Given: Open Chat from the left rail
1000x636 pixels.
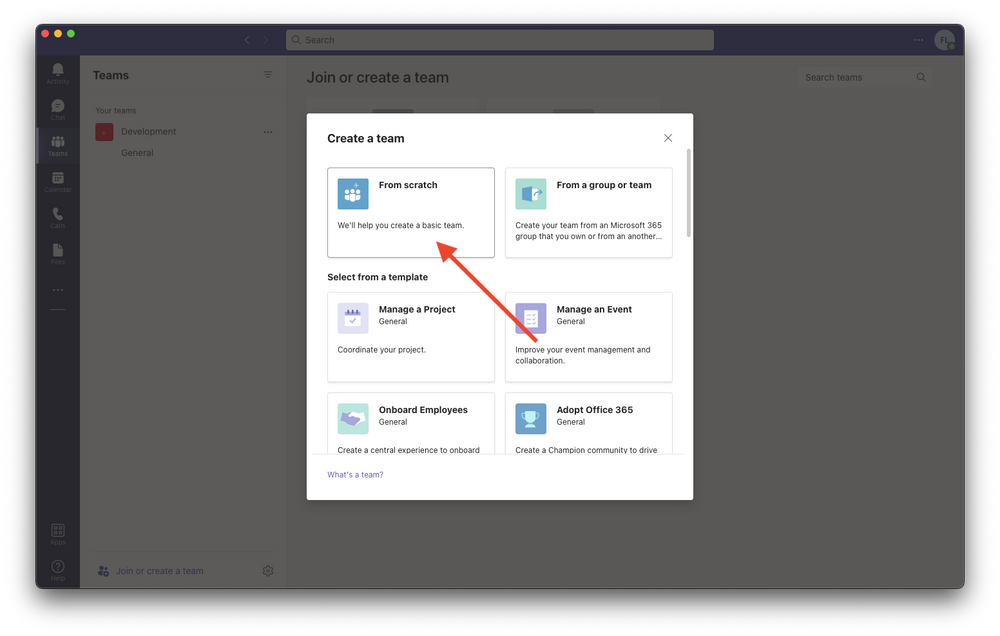Looking at the screenshot, I should (x=57, y=109).
